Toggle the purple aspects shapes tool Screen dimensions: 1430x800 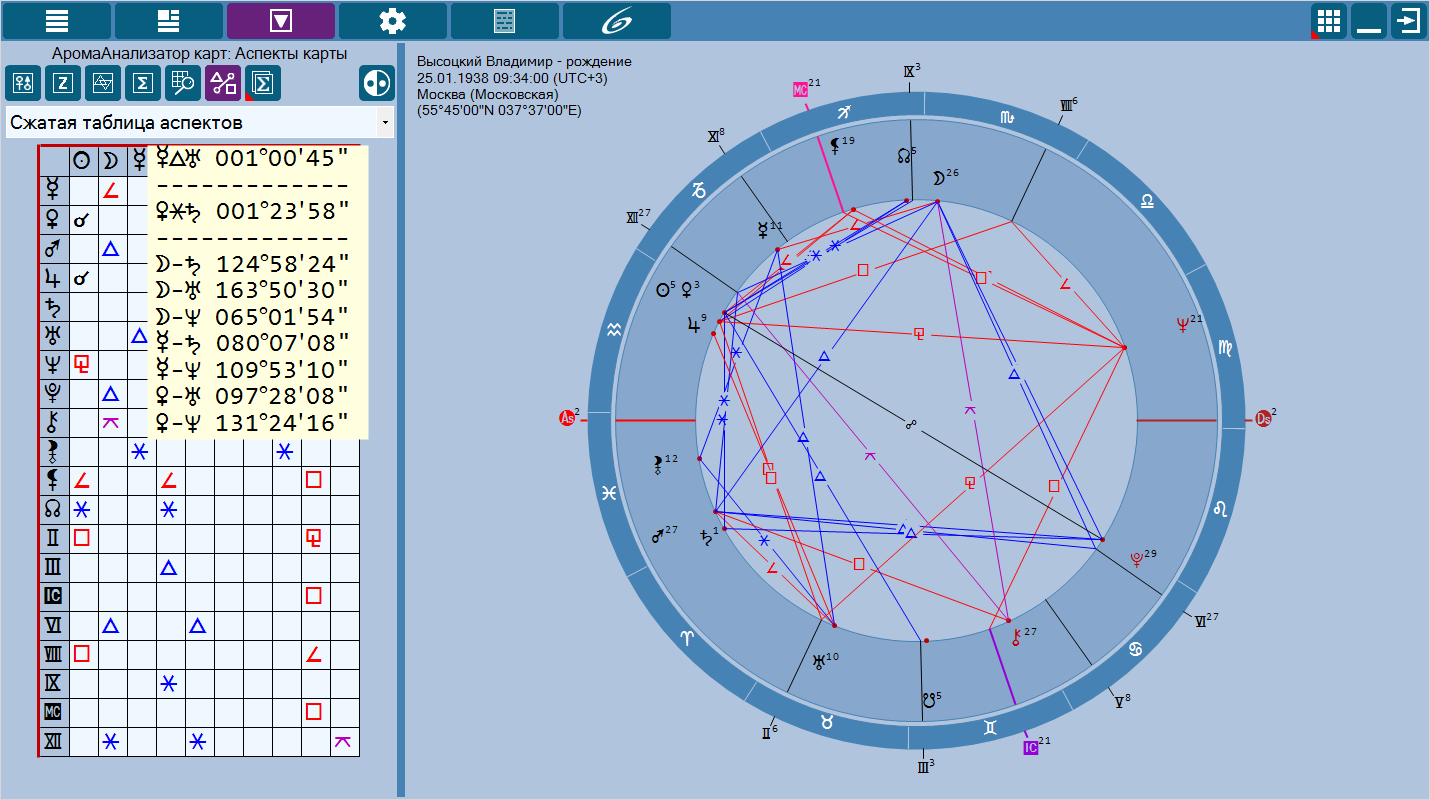tap(223, 84)
